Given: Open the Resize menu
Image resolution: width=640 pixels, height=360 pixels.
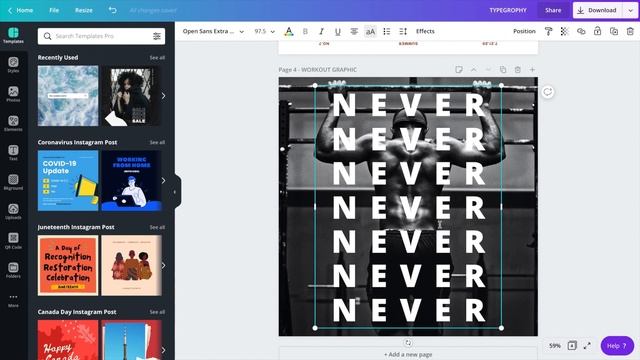Looking at the screenshot, I should point(84,10).
